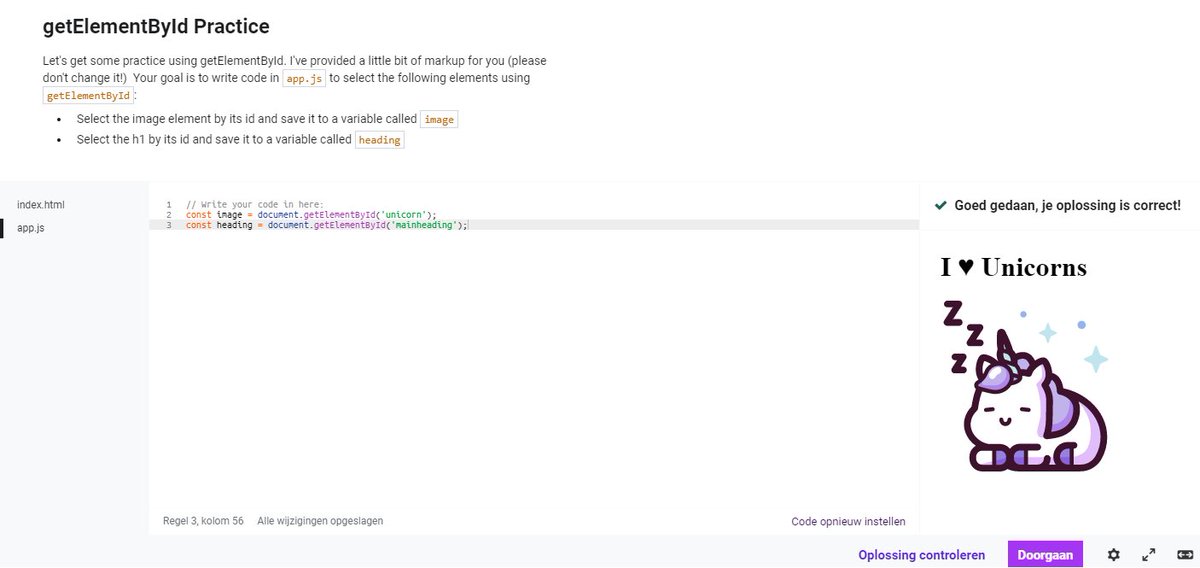Click the green success checkmark icon

click(940, 205)
